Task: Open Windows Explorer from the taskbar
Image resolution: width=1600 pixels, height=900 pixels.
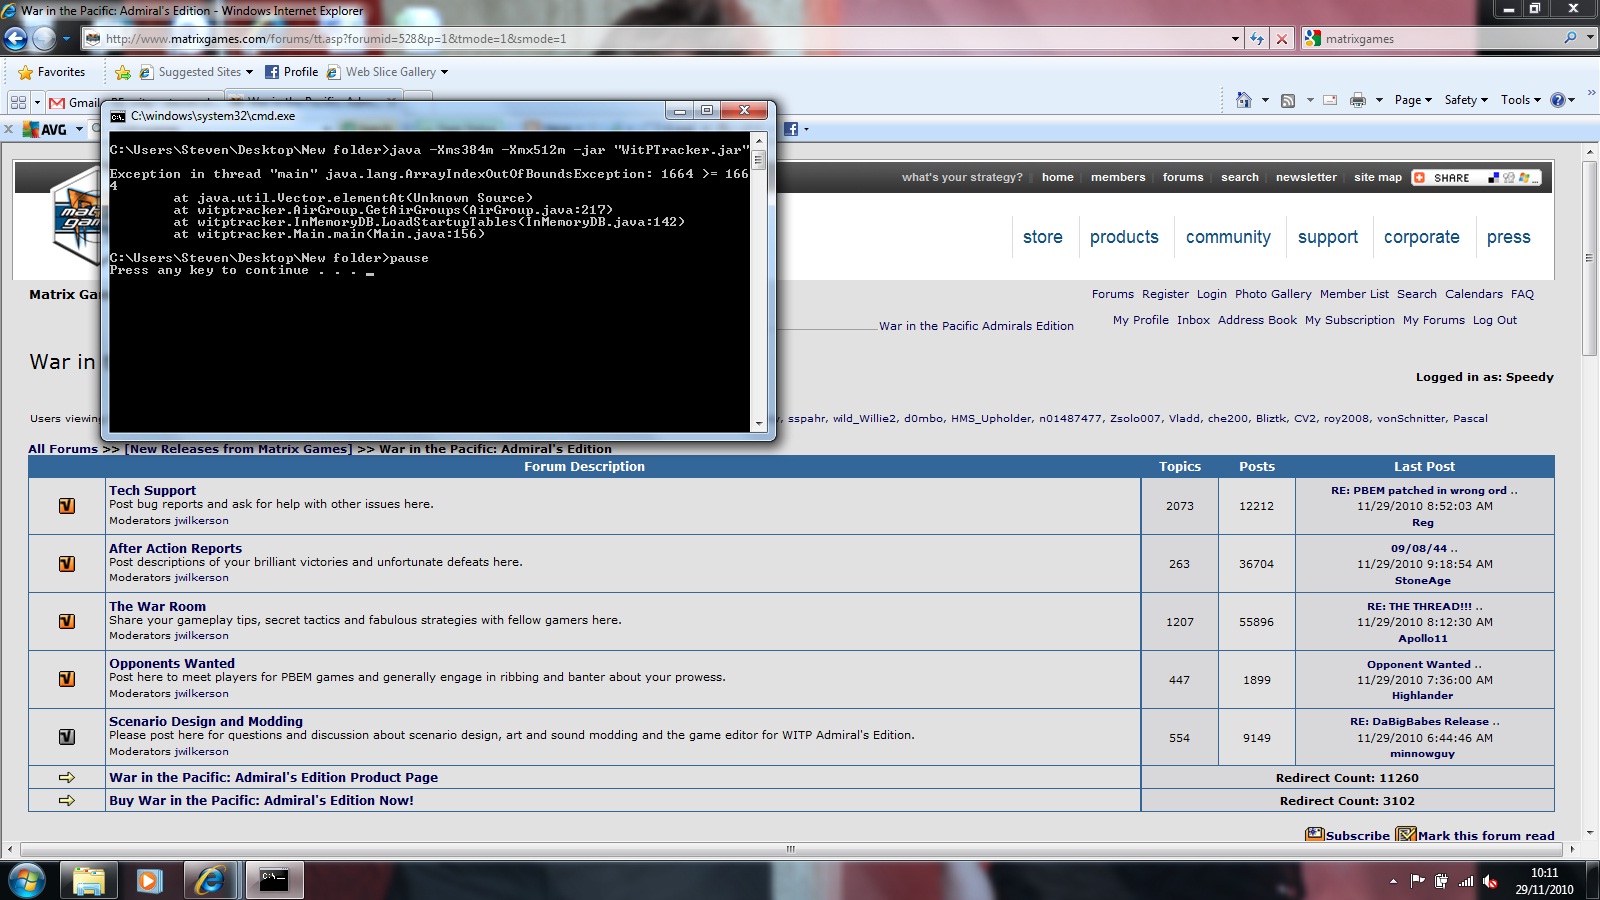Action: tap(88, 881)
